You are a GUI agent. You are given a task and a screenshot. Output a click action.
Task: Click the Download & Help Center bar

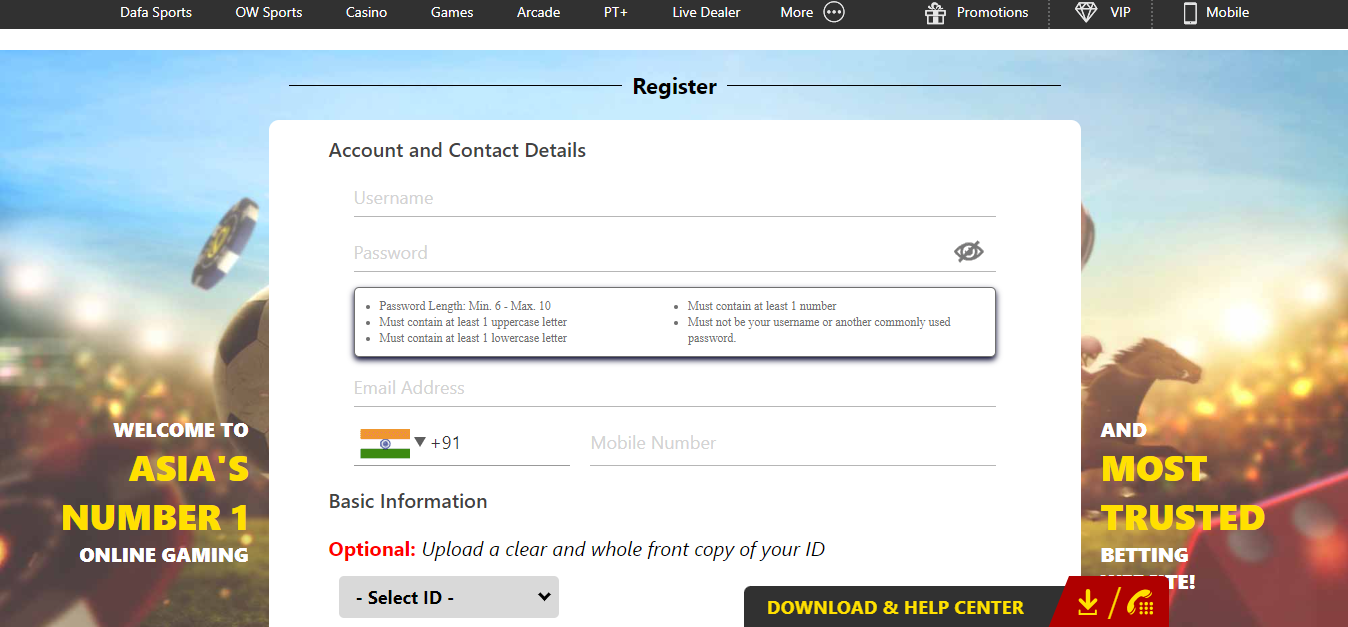coord(895,607)
